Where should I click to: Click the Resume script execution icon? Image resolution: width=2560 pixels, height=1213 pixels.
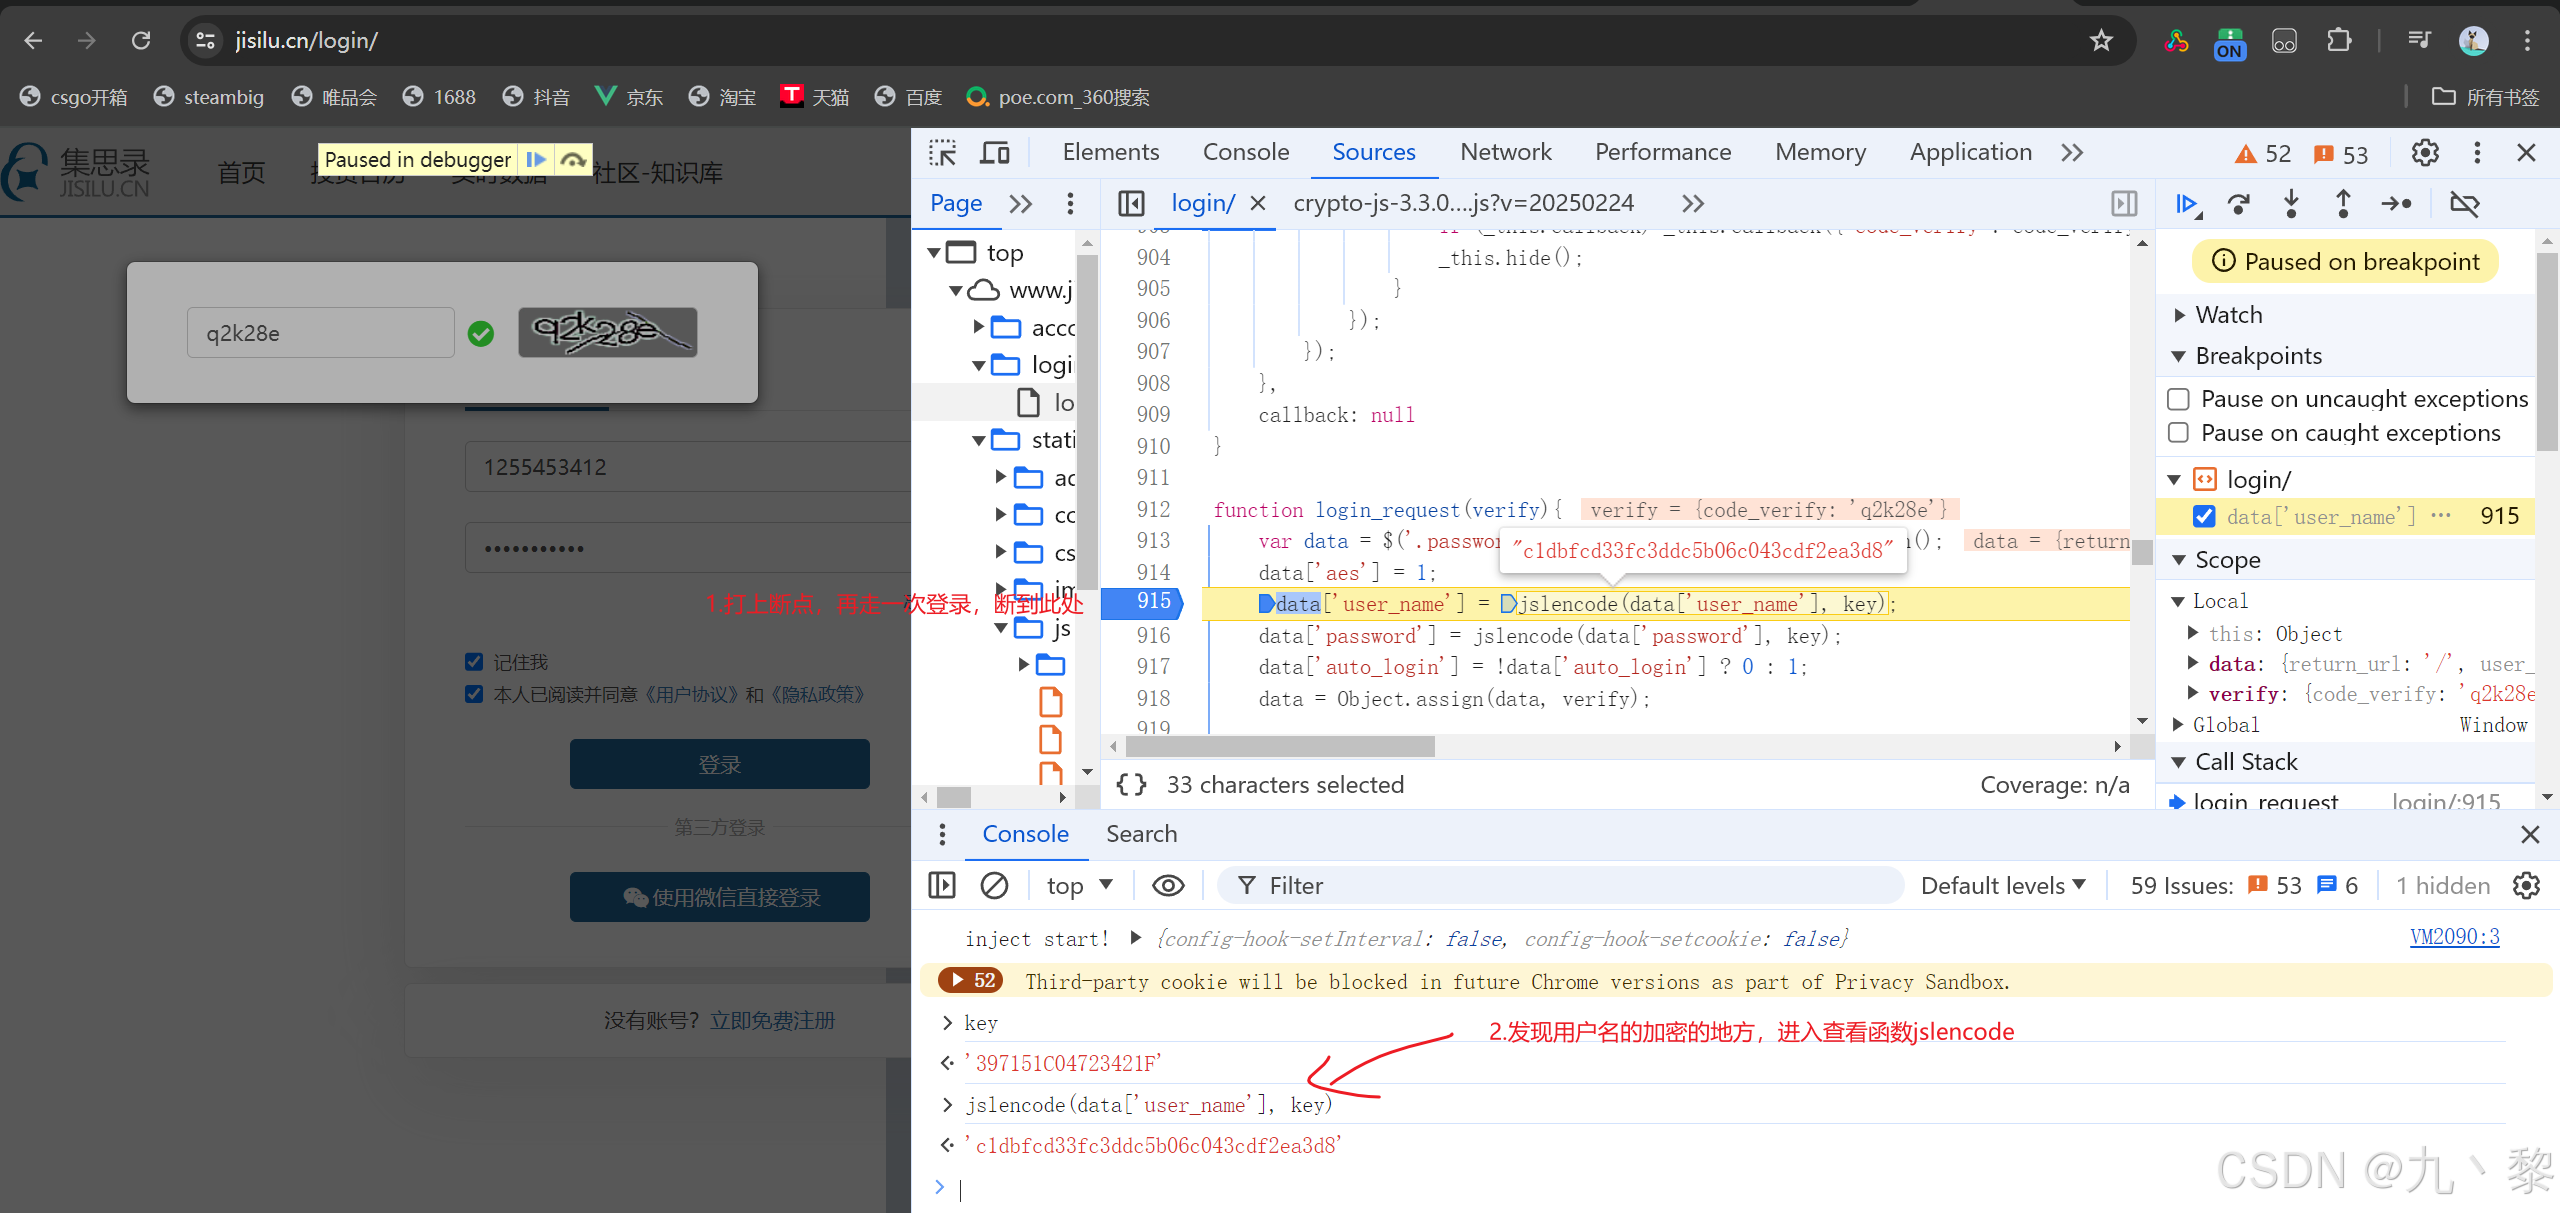pyautogui.click(x=2187, y=204)
